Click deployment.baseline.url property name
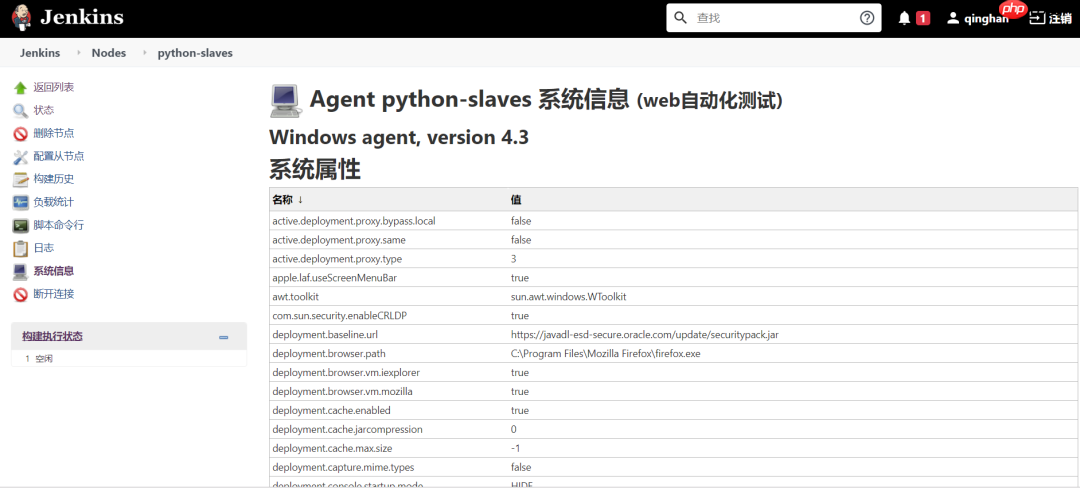 click(326, 335)
